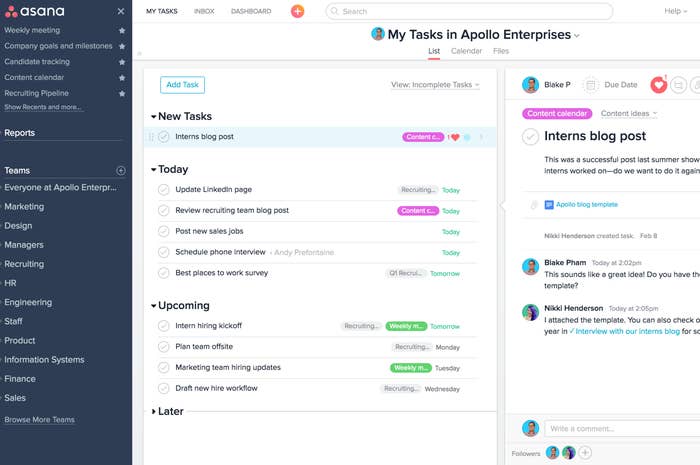The image size is (700, 465).
Task: Click Browse More Teams link
Action: click(x=39, y=419)
